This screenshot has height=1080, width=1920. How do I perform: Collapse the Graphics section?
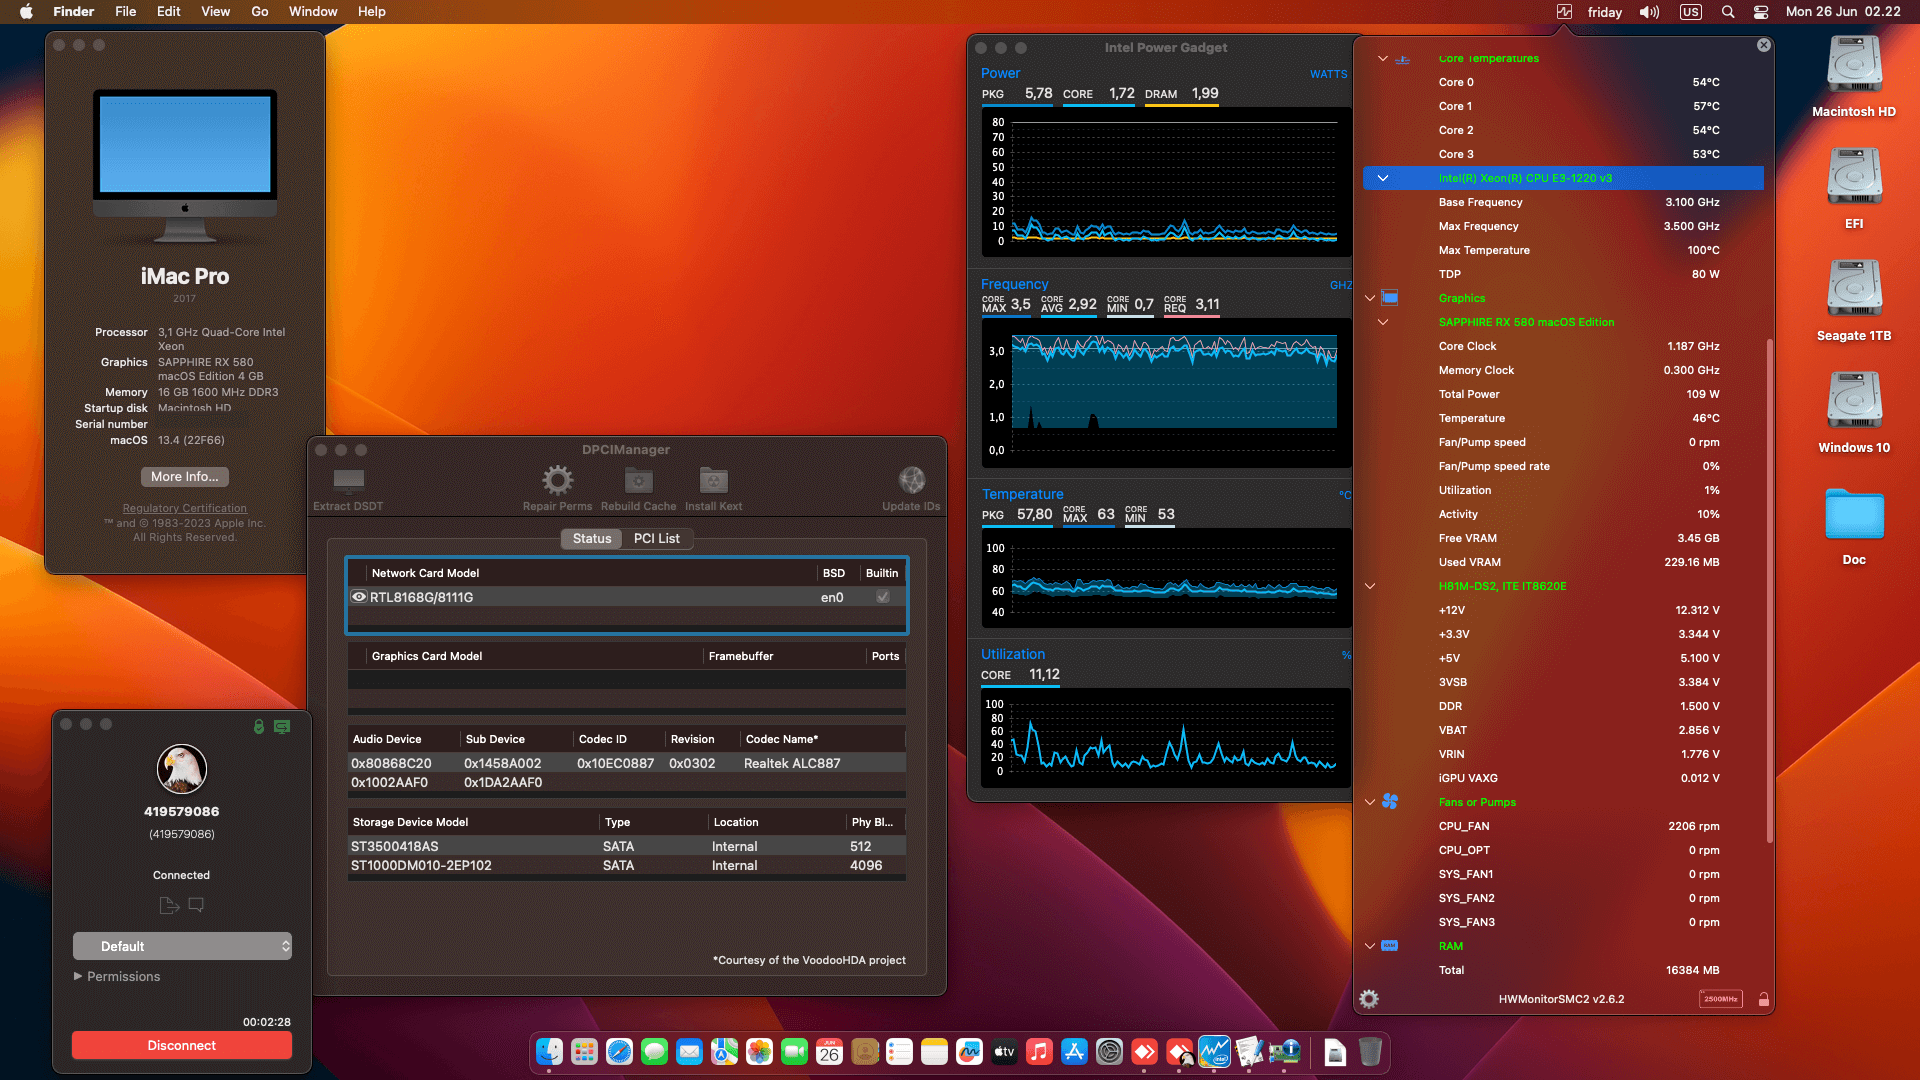(x=1369, y=298)
